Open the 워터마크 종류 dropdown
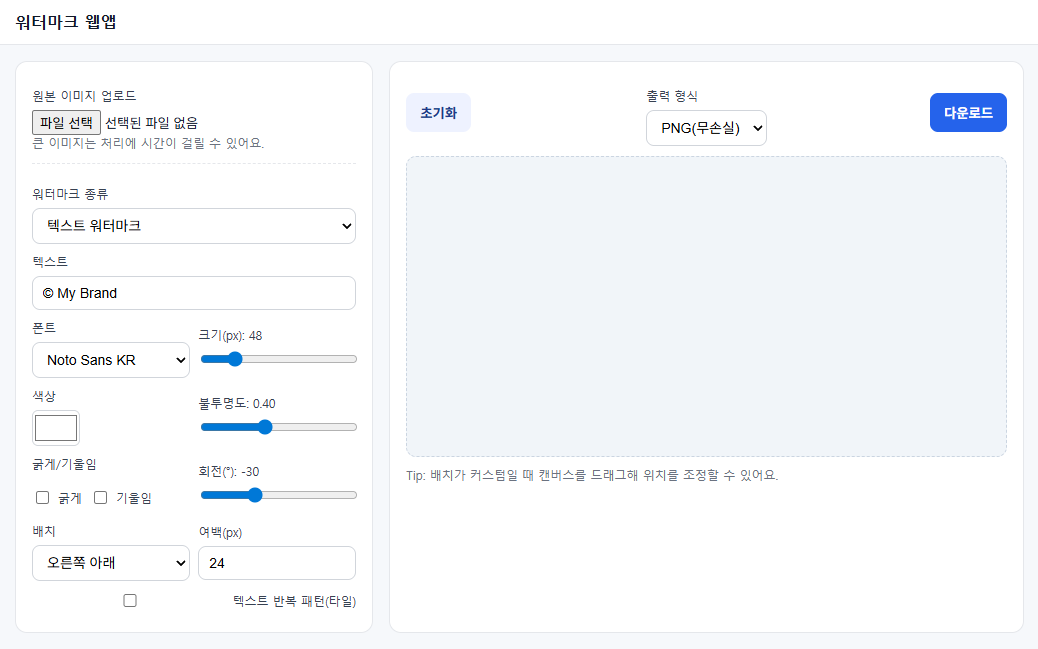 click(x=194, y=226)
